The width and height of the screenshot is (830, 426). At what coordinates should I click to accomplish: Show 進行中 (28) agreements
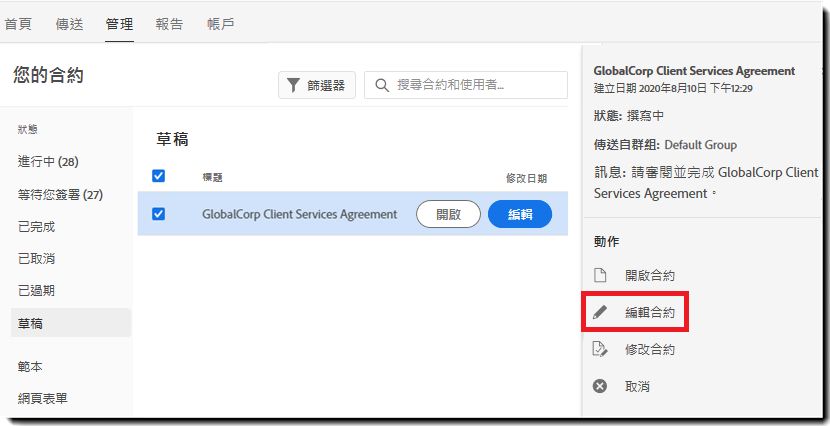pyautogui.click(x=48, y=161)
